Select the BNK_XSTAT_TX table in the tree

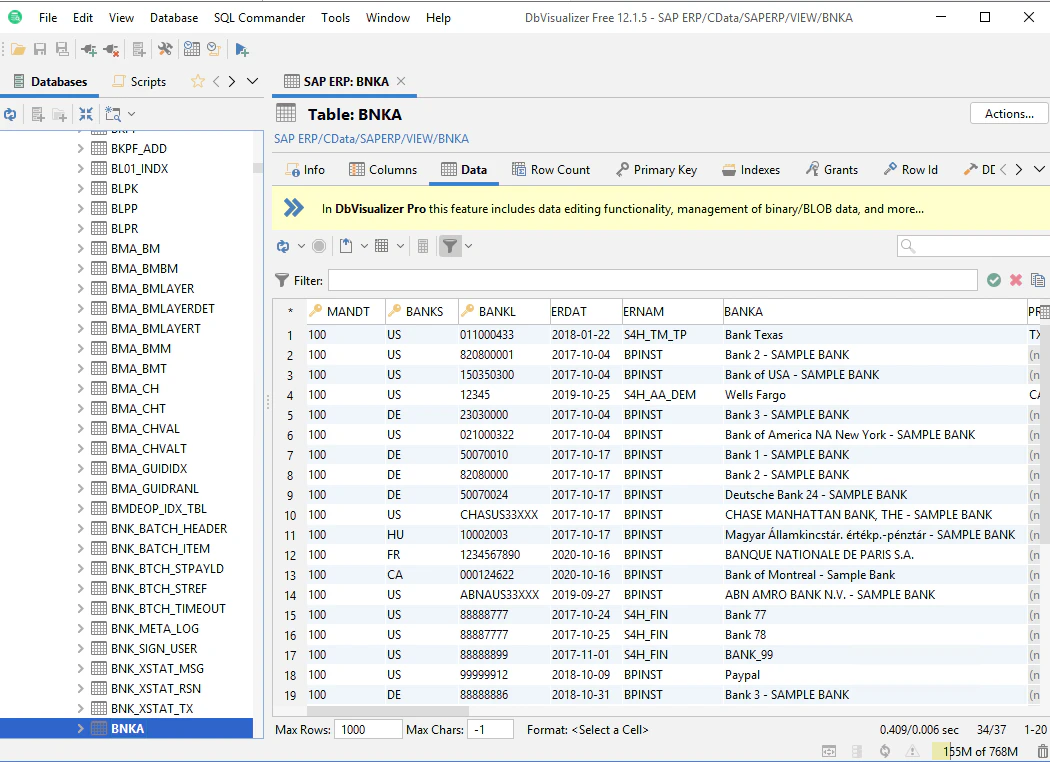(x=151, y=708)
